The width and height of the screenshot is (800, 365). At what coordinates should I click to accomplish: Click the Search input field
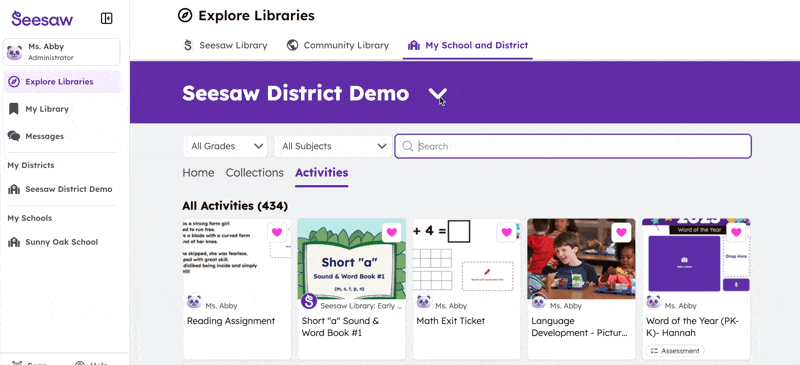pos(573,146)
